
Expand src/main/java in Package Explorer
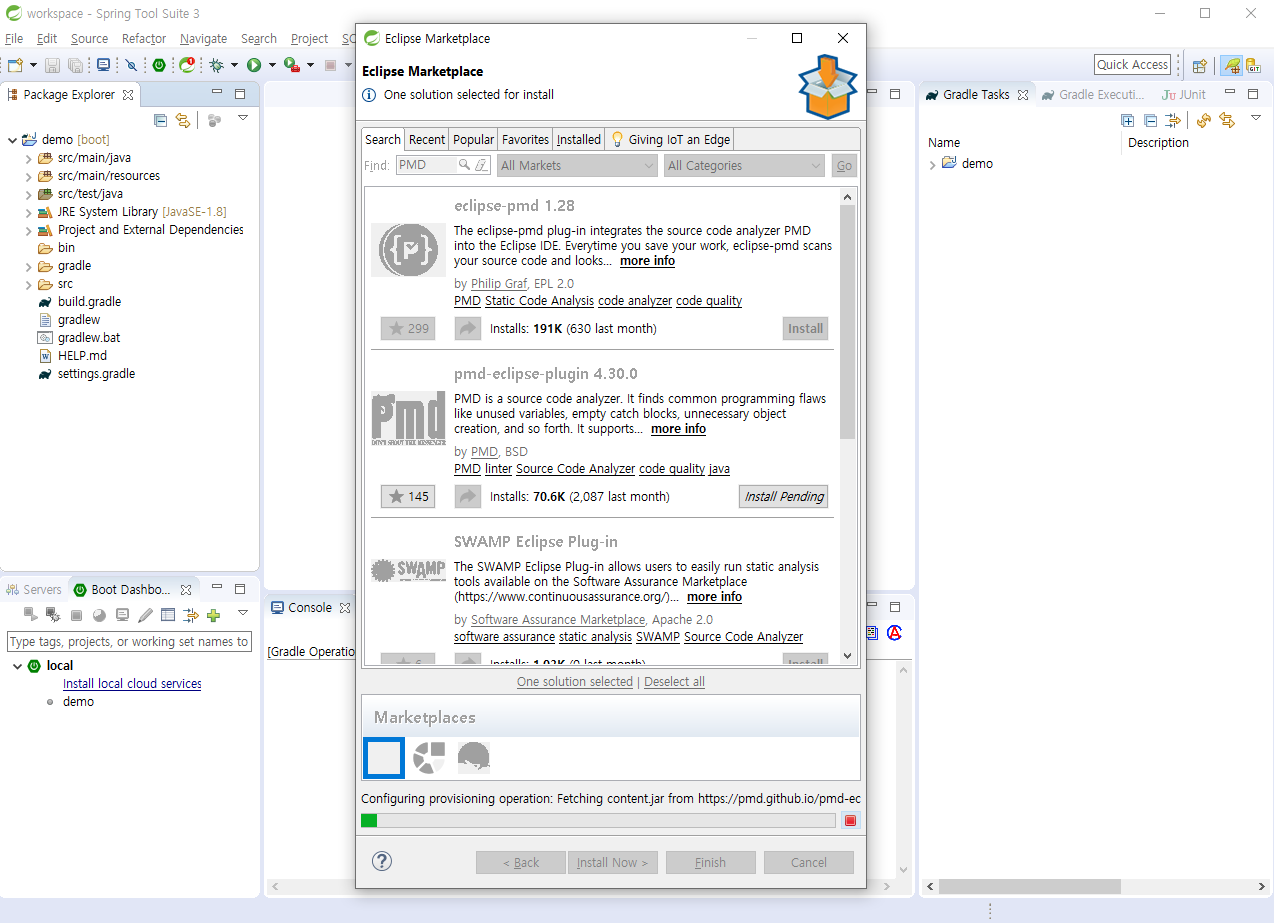coord(29,158)
